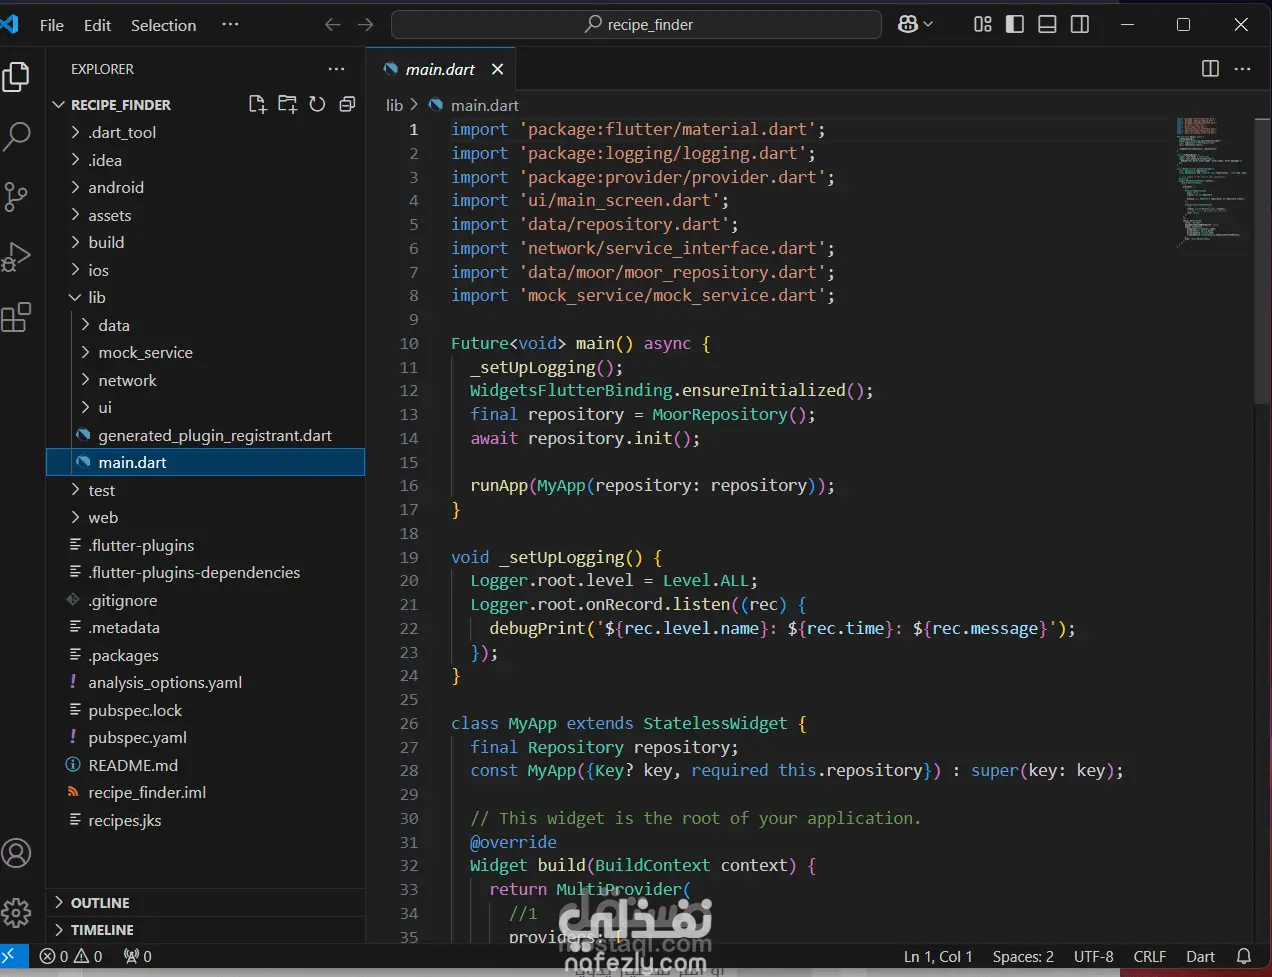
Task: Split the editor to the right
Action: 1210,69
